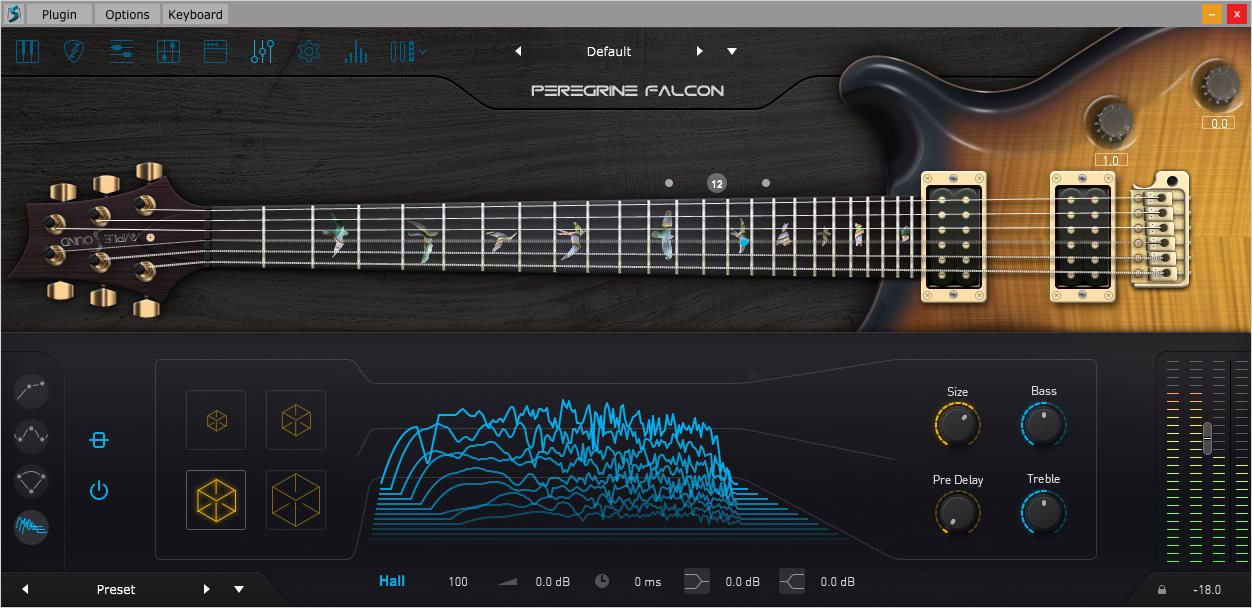
Task: Click the Treble knob
Action: 1043,513
